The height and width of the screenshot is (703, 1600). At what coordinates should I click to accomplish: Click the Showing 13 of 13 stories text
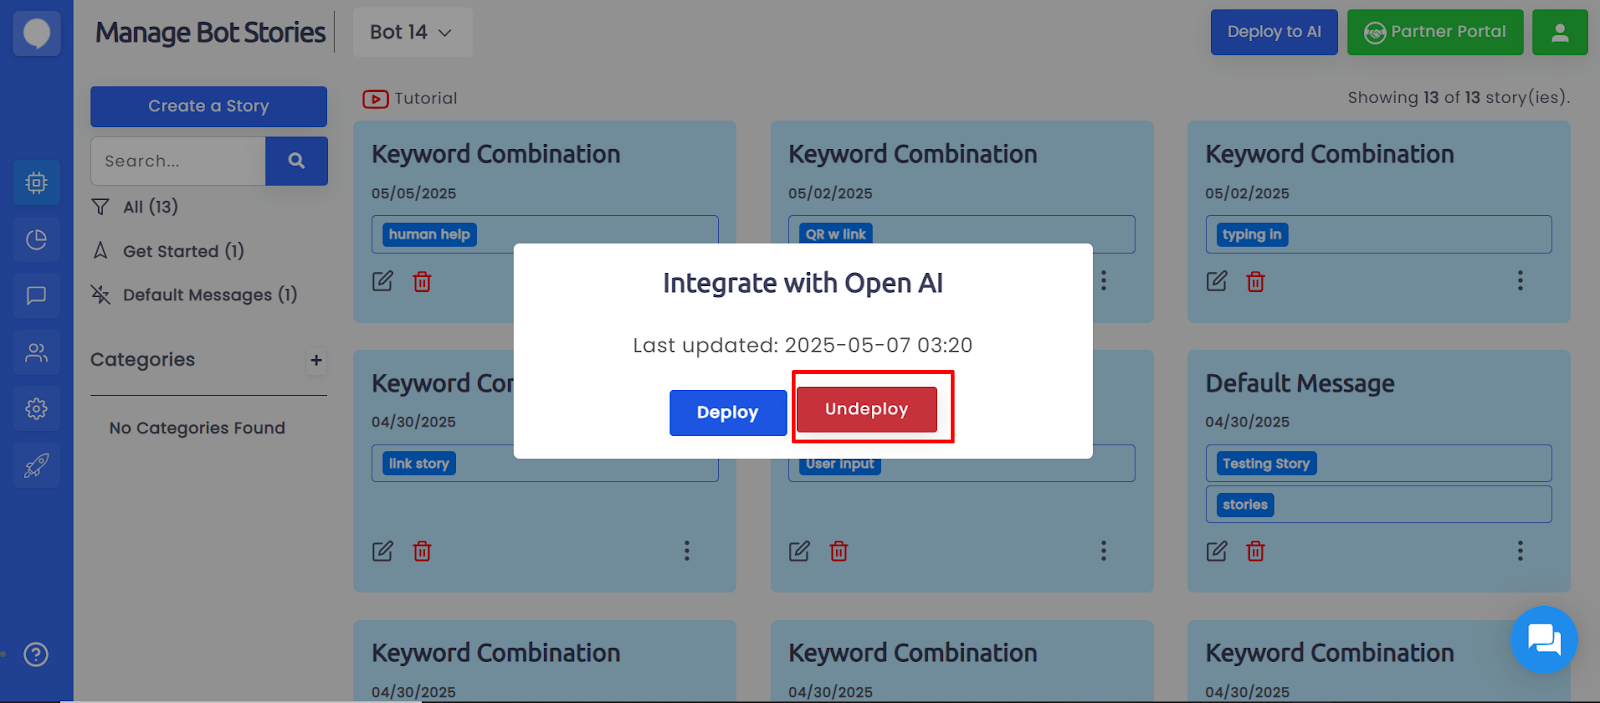(1459, 98)
